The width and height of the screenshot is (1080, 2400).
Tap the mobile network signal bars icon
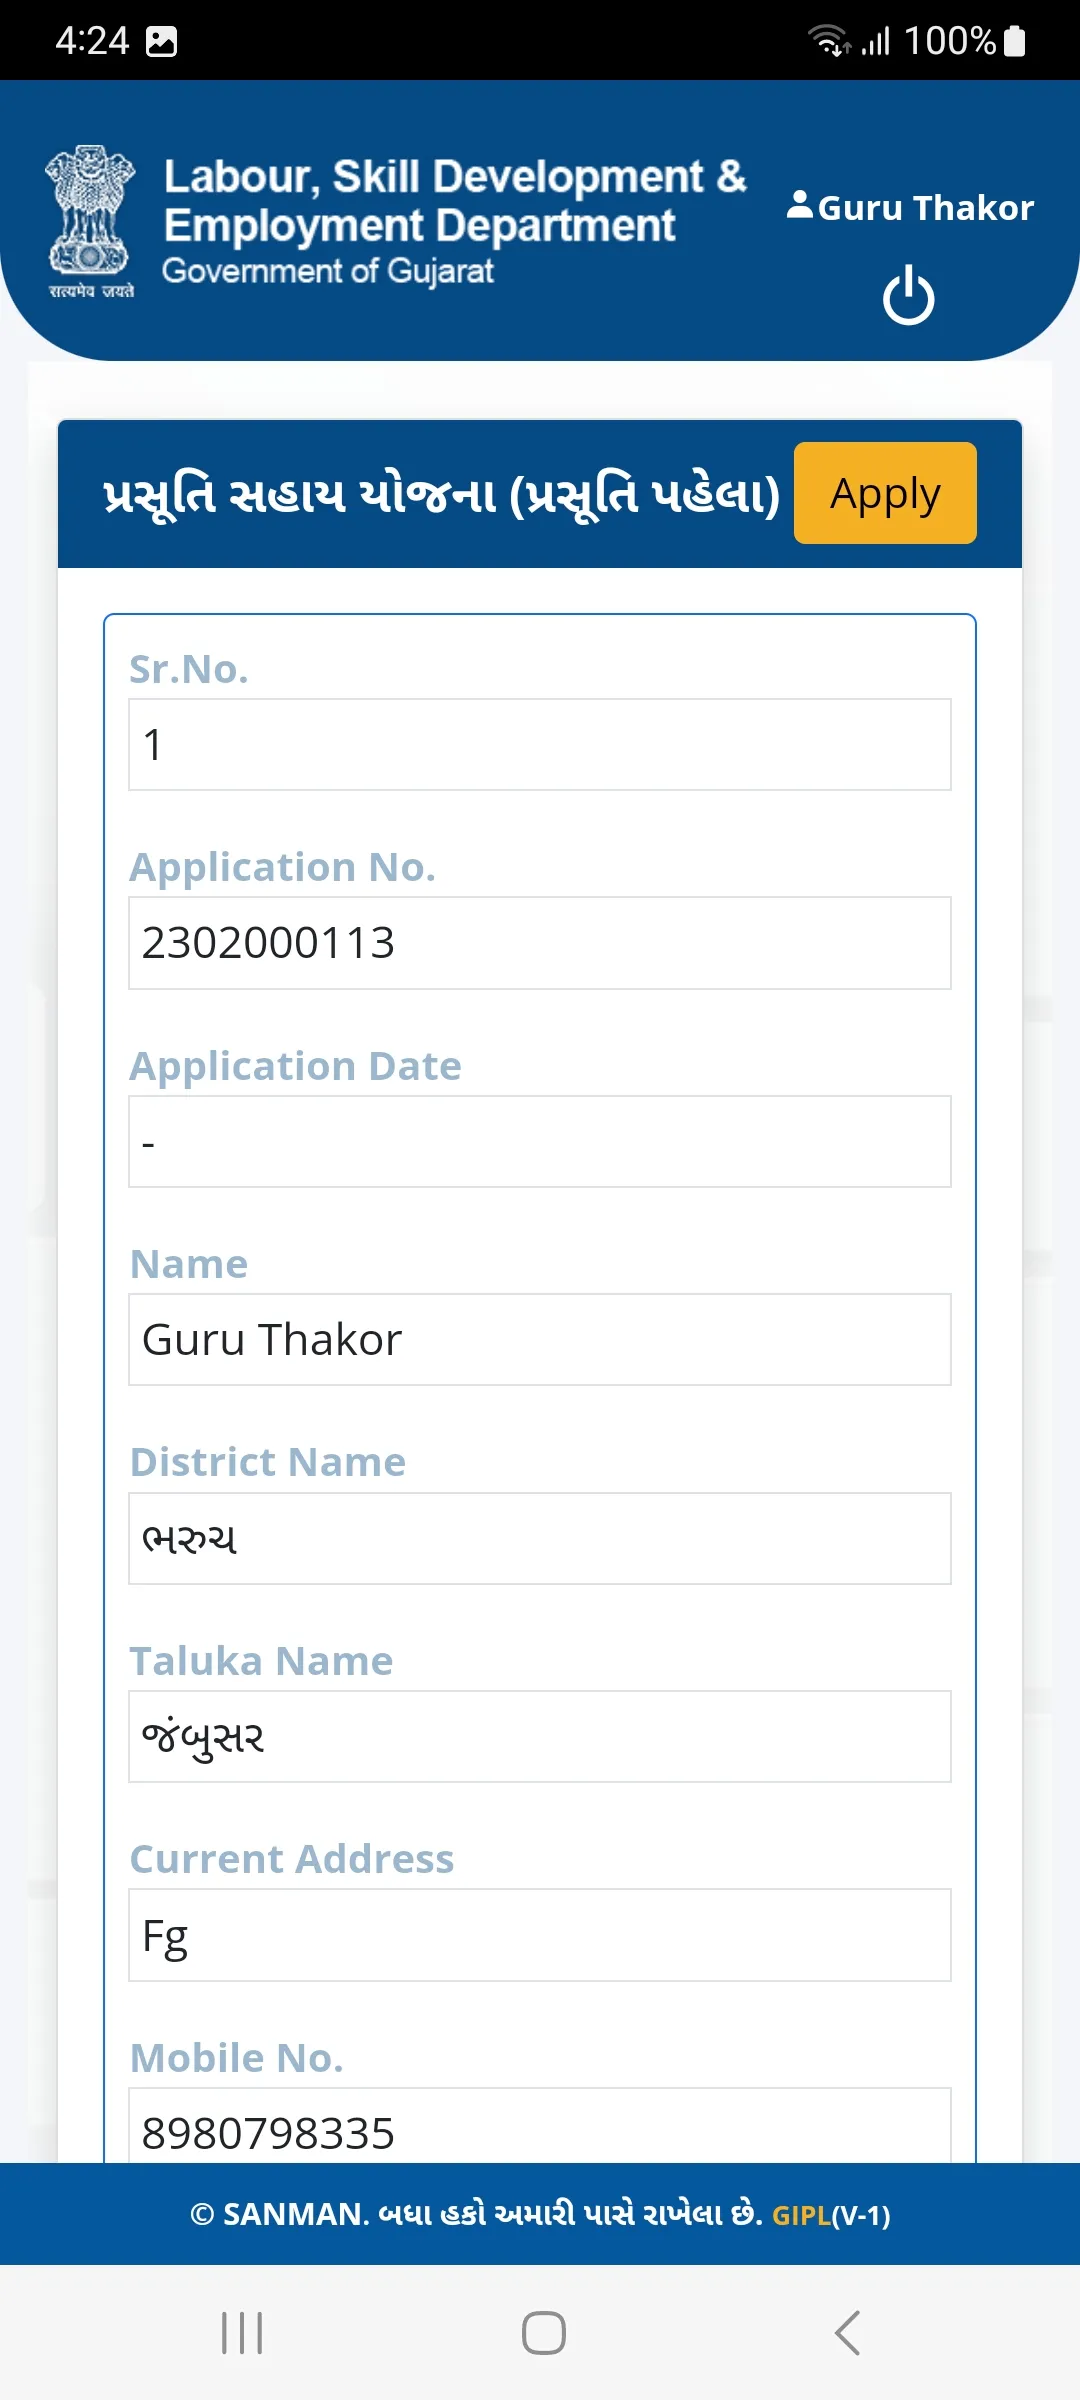click(876, 42)
